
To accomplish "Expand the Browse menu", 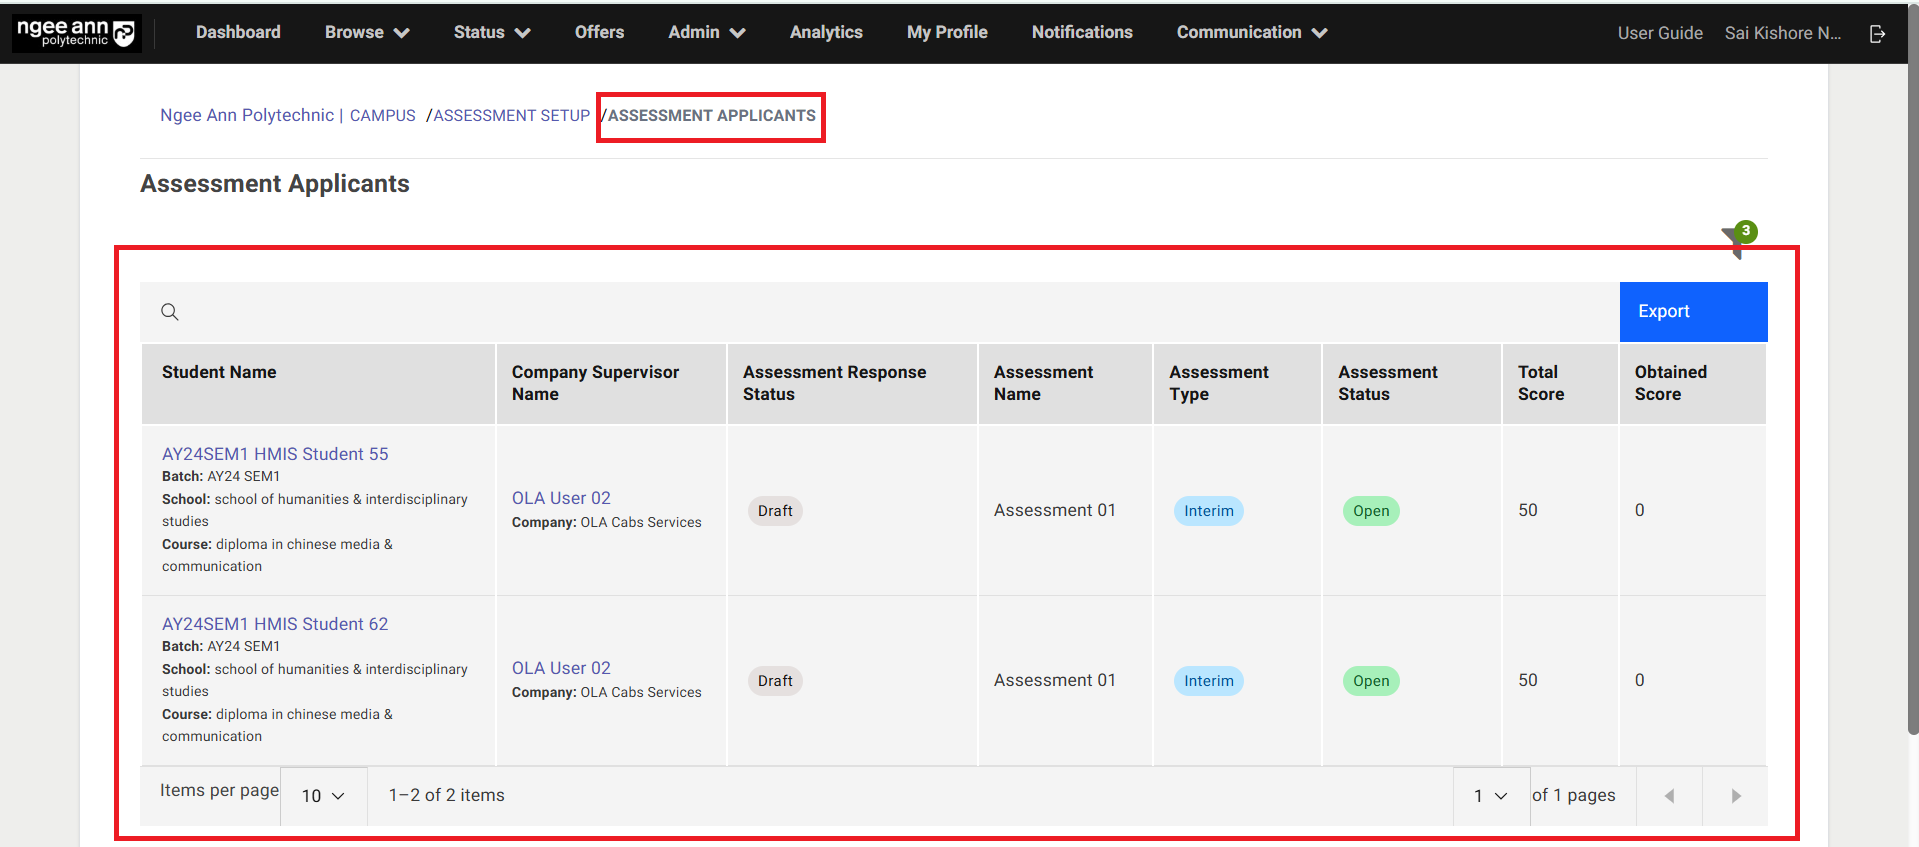I will [x=366, y=32].
